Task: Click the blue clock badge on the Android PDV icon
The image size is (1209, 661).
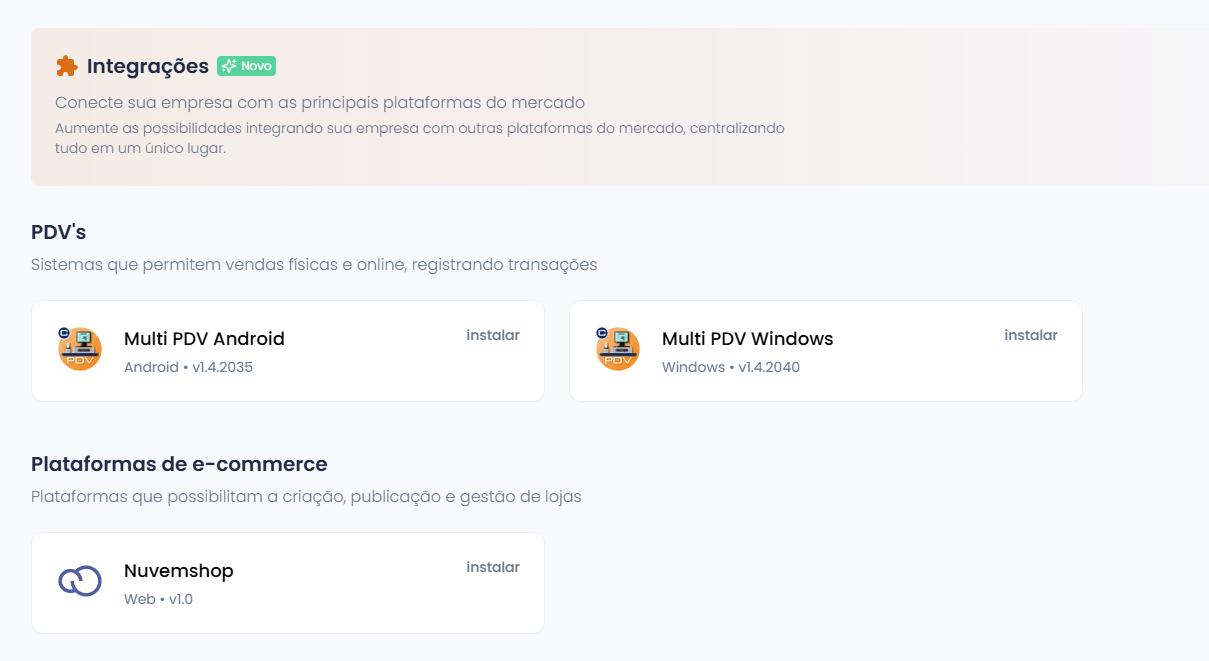Action: click(x=64, y=333)
